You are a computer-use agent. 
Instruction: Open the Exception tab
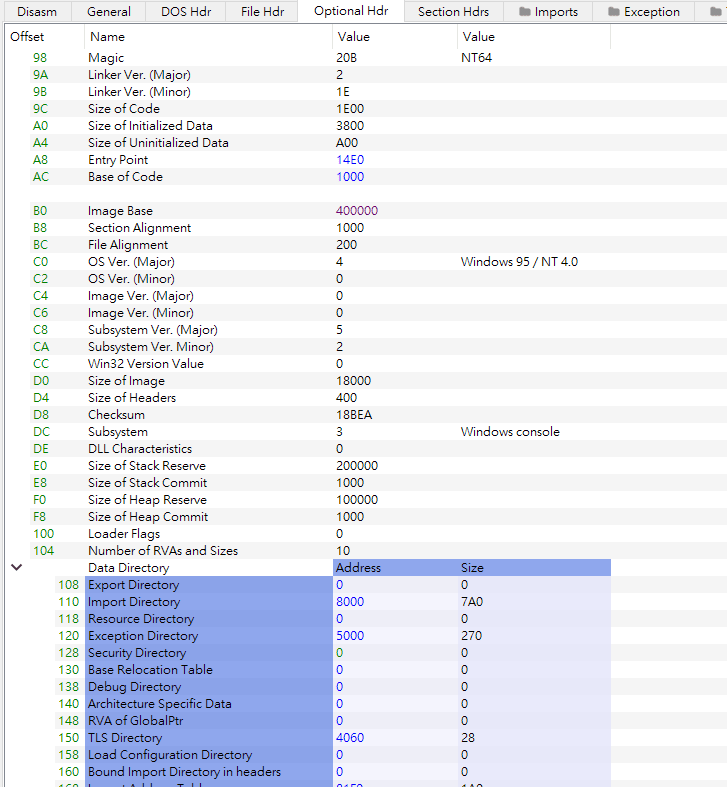click(x=644, y=12)
